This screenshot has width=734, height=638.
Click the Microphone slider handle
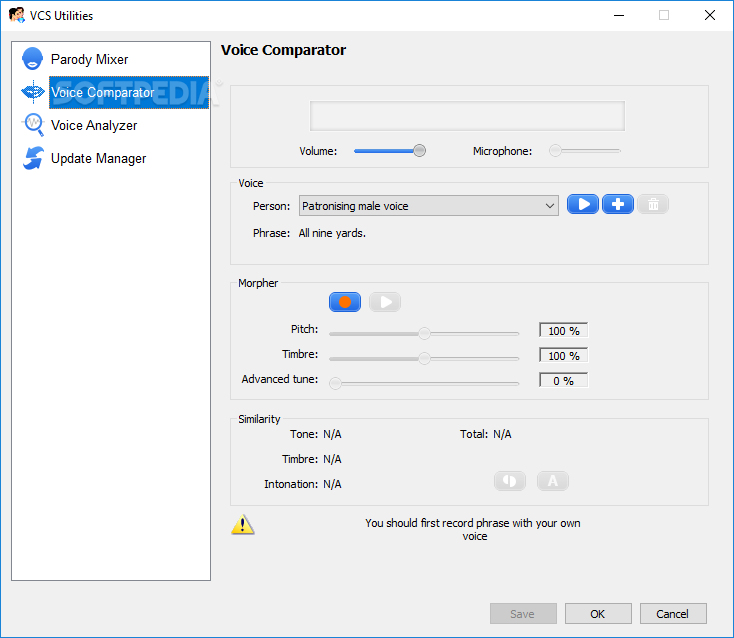click(555, 151)
